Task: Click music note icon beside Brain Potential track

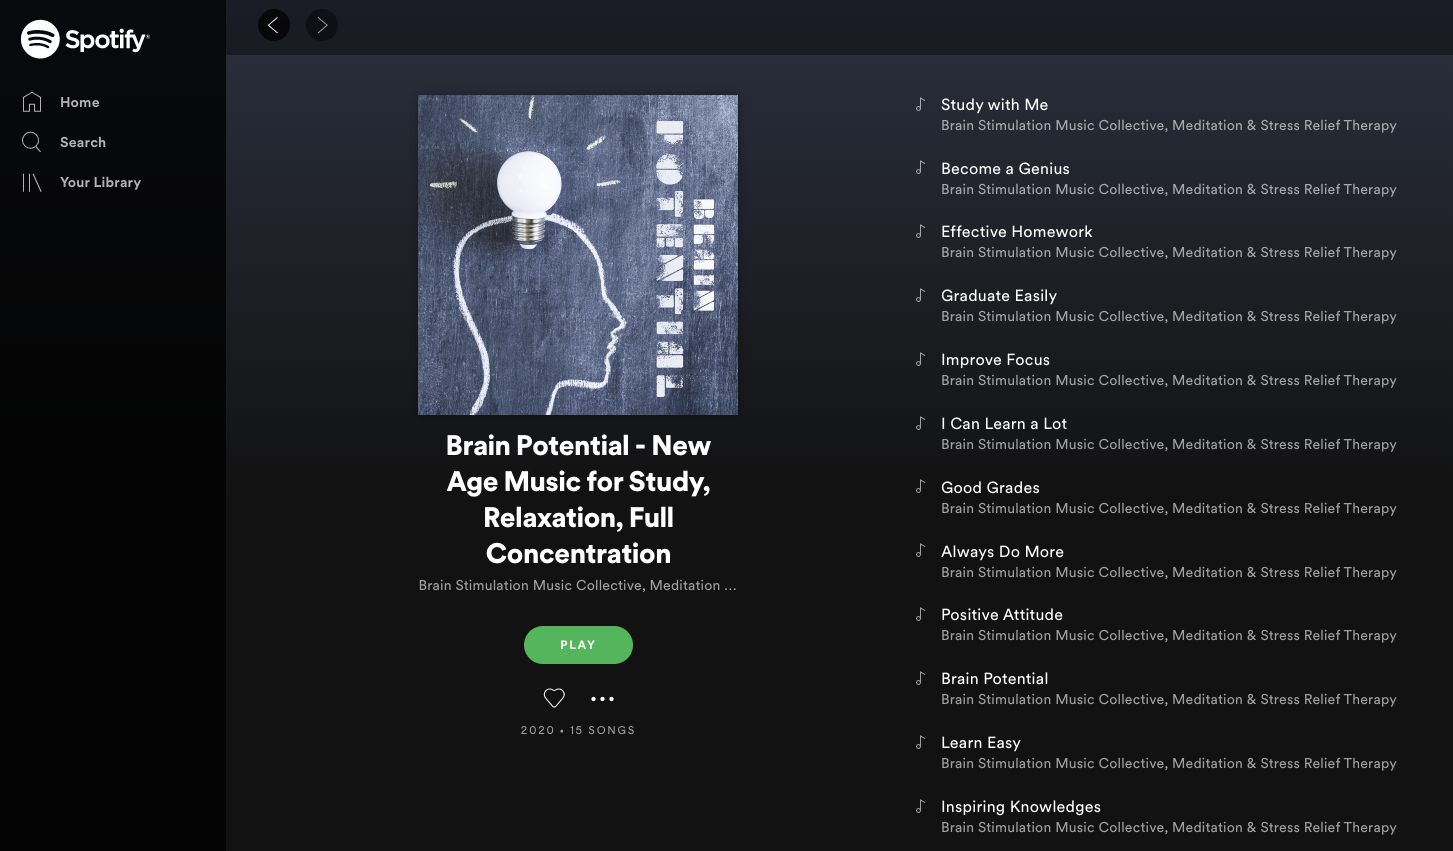Action: 921,678
